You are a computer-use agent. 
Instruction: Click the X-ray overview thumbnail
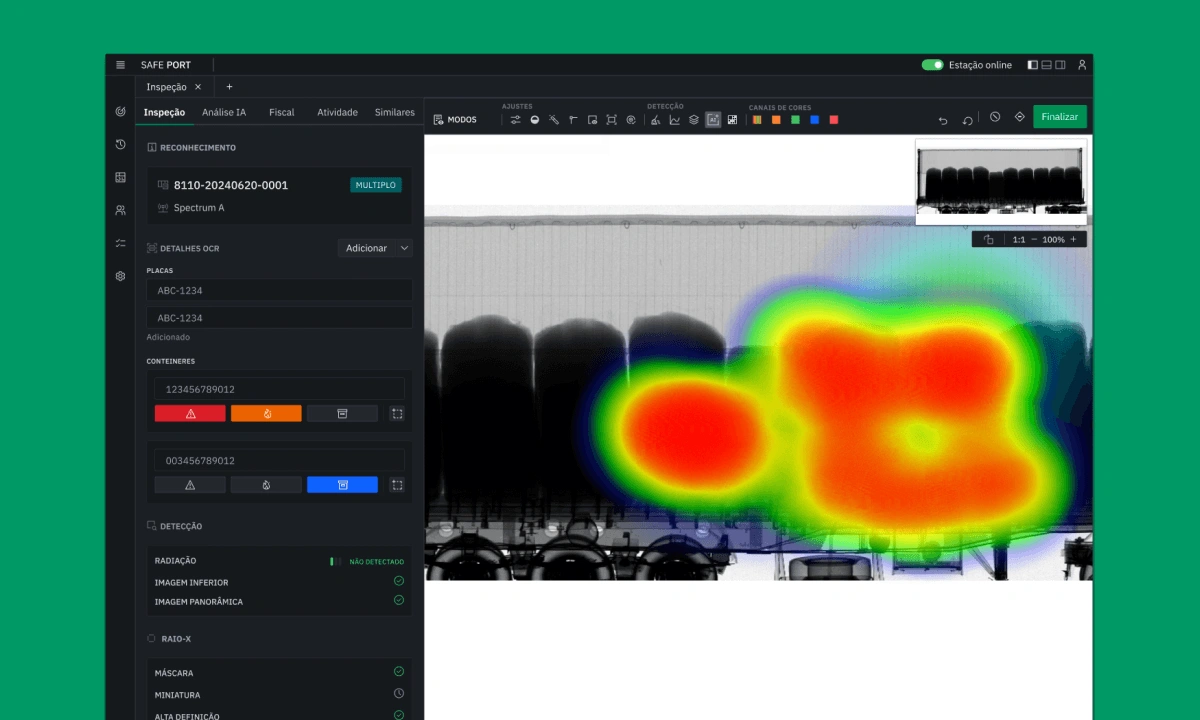pyautogui.click(x=1002, y=182)
